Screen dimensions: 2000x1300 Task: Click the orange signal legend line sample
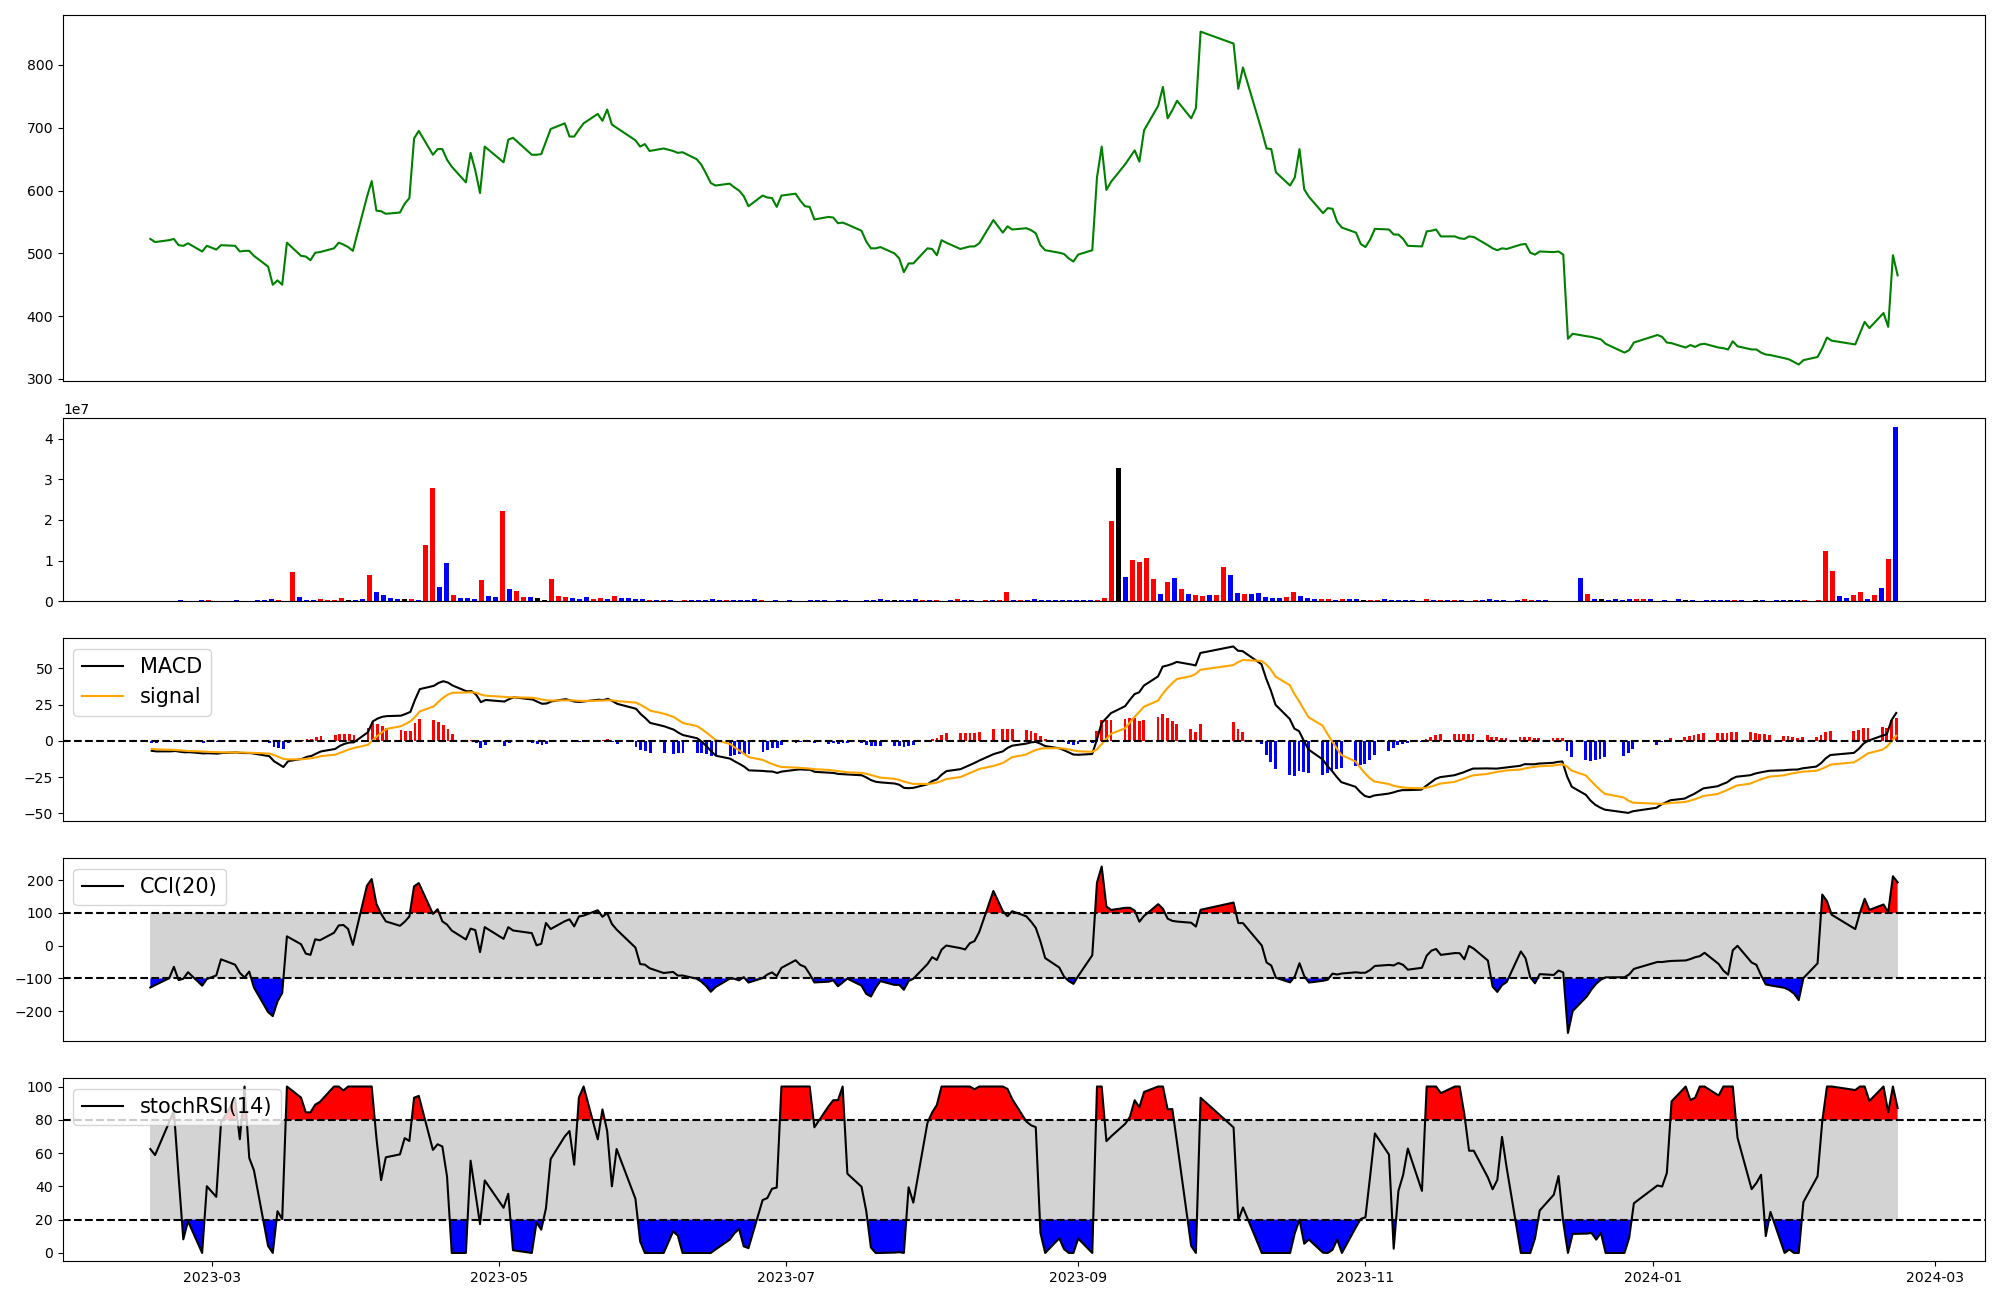tap(102, 696)
